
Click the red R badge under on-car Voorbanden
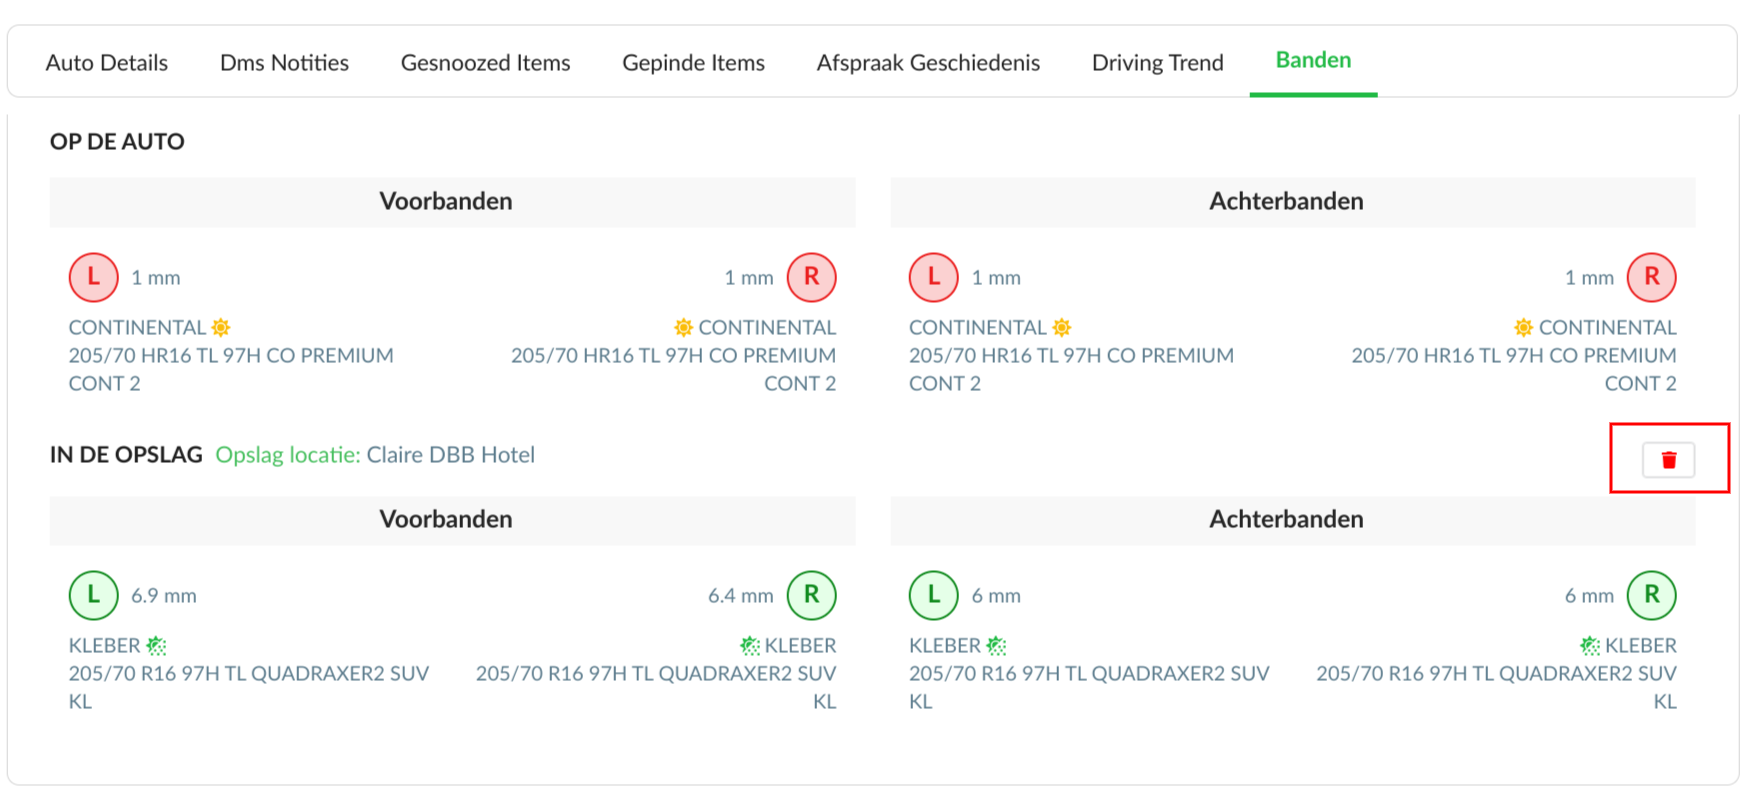[811, 277]
